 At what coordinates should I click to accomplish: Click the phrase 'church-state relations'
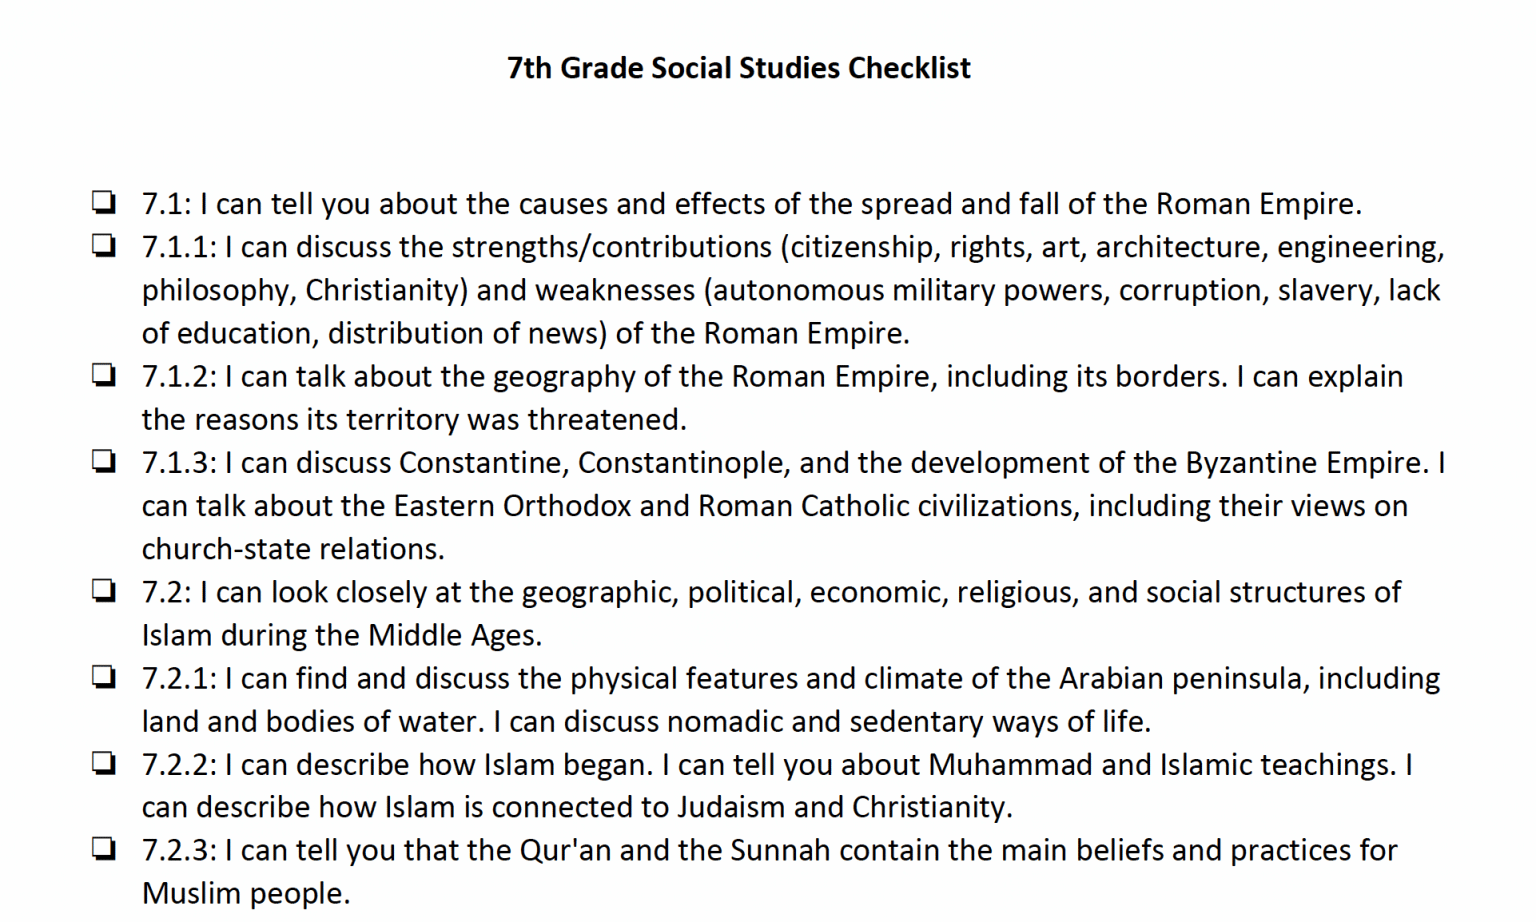[x=290, y=549]
